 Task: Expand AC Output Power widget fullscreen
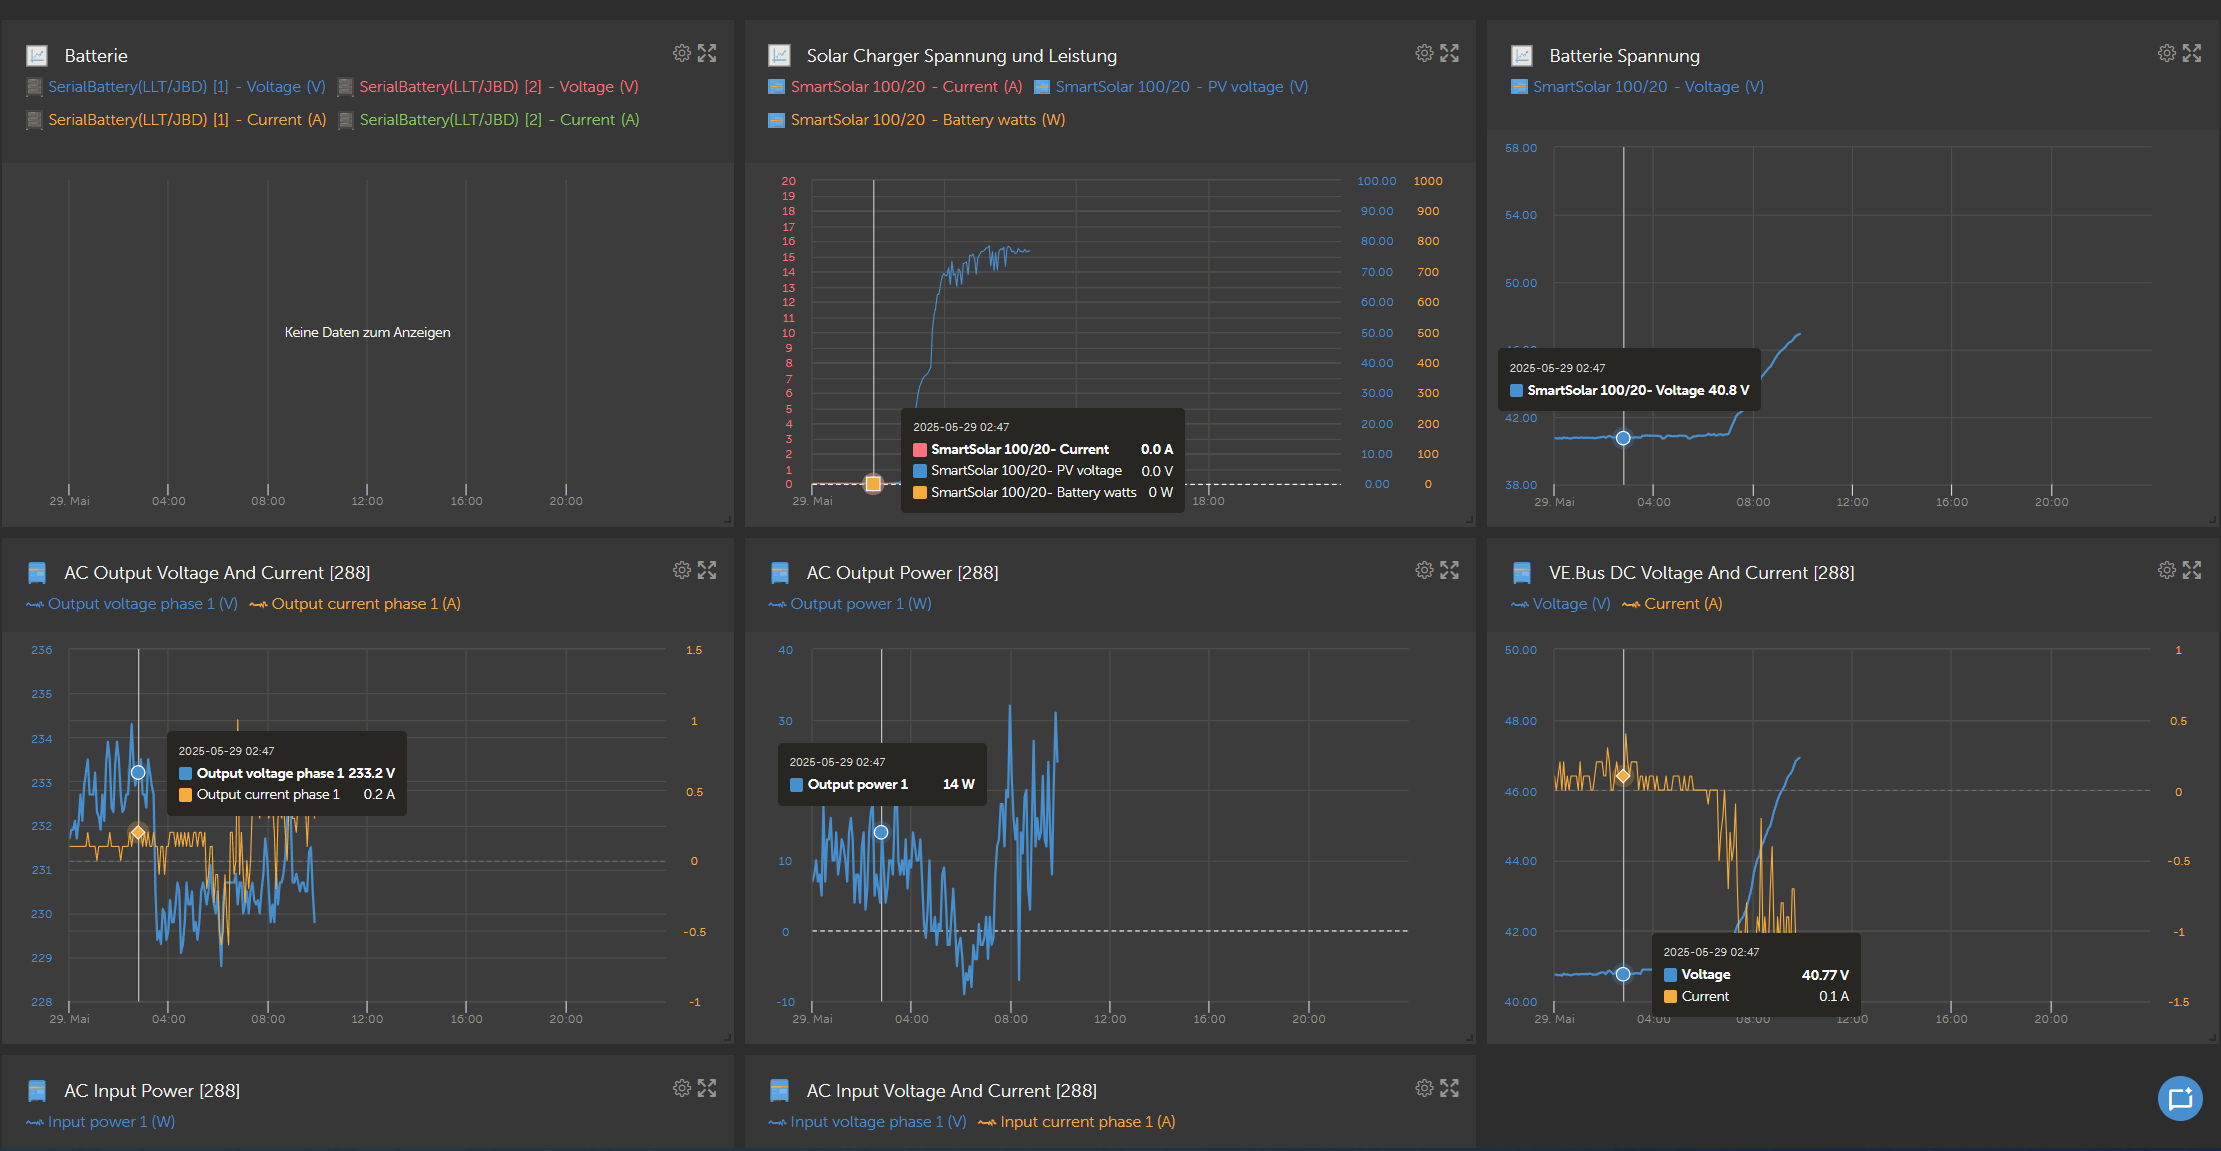point(1449,570)
